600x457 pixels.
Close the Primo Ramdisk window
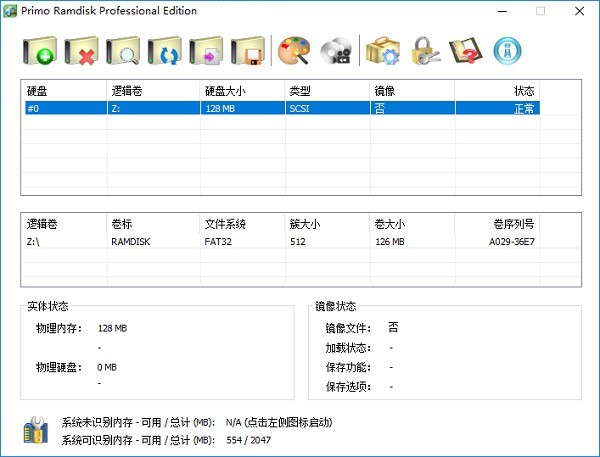point(579,11)
